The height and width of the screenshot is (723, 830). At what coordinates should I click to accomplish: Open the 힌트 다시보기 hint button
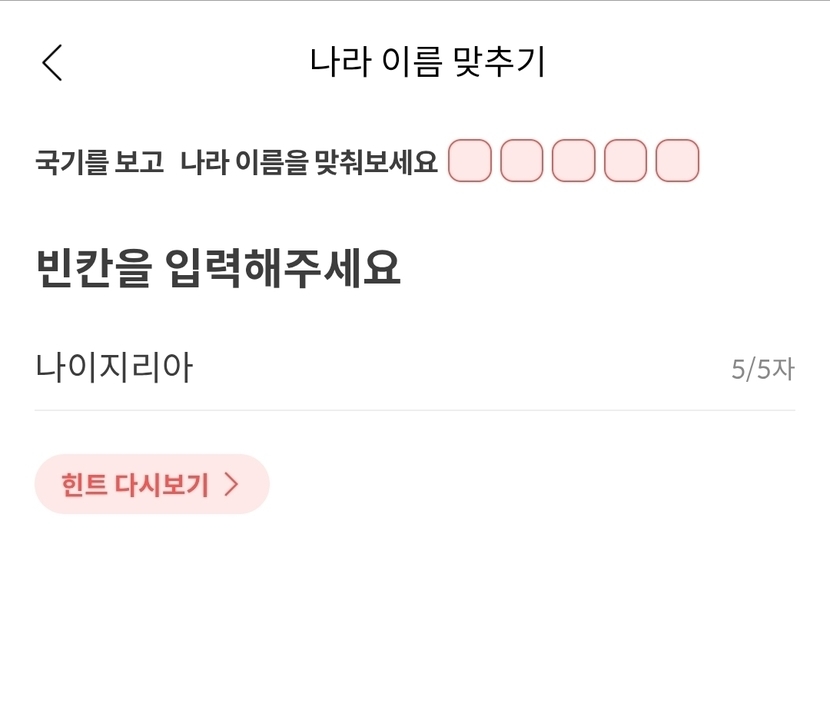click(x=152, y=484)
